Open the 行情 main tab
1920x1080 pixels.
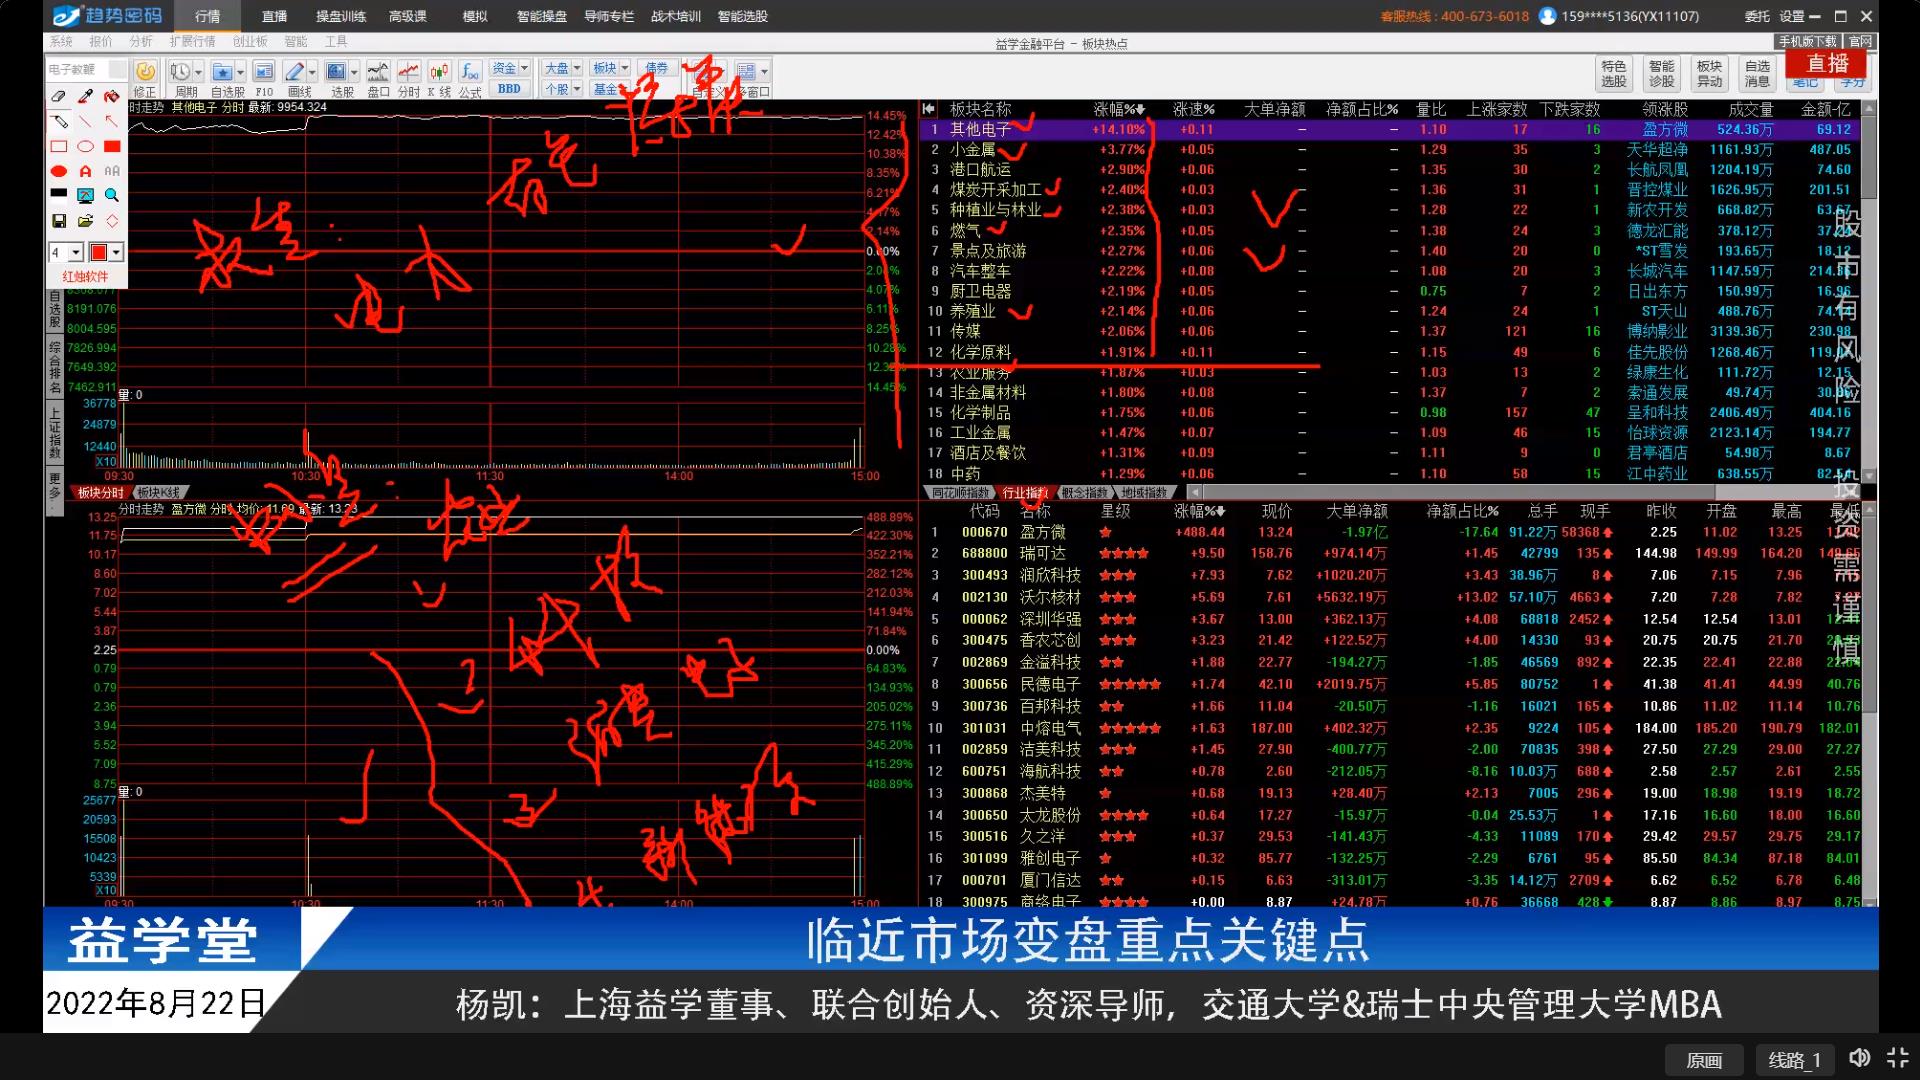208,16
